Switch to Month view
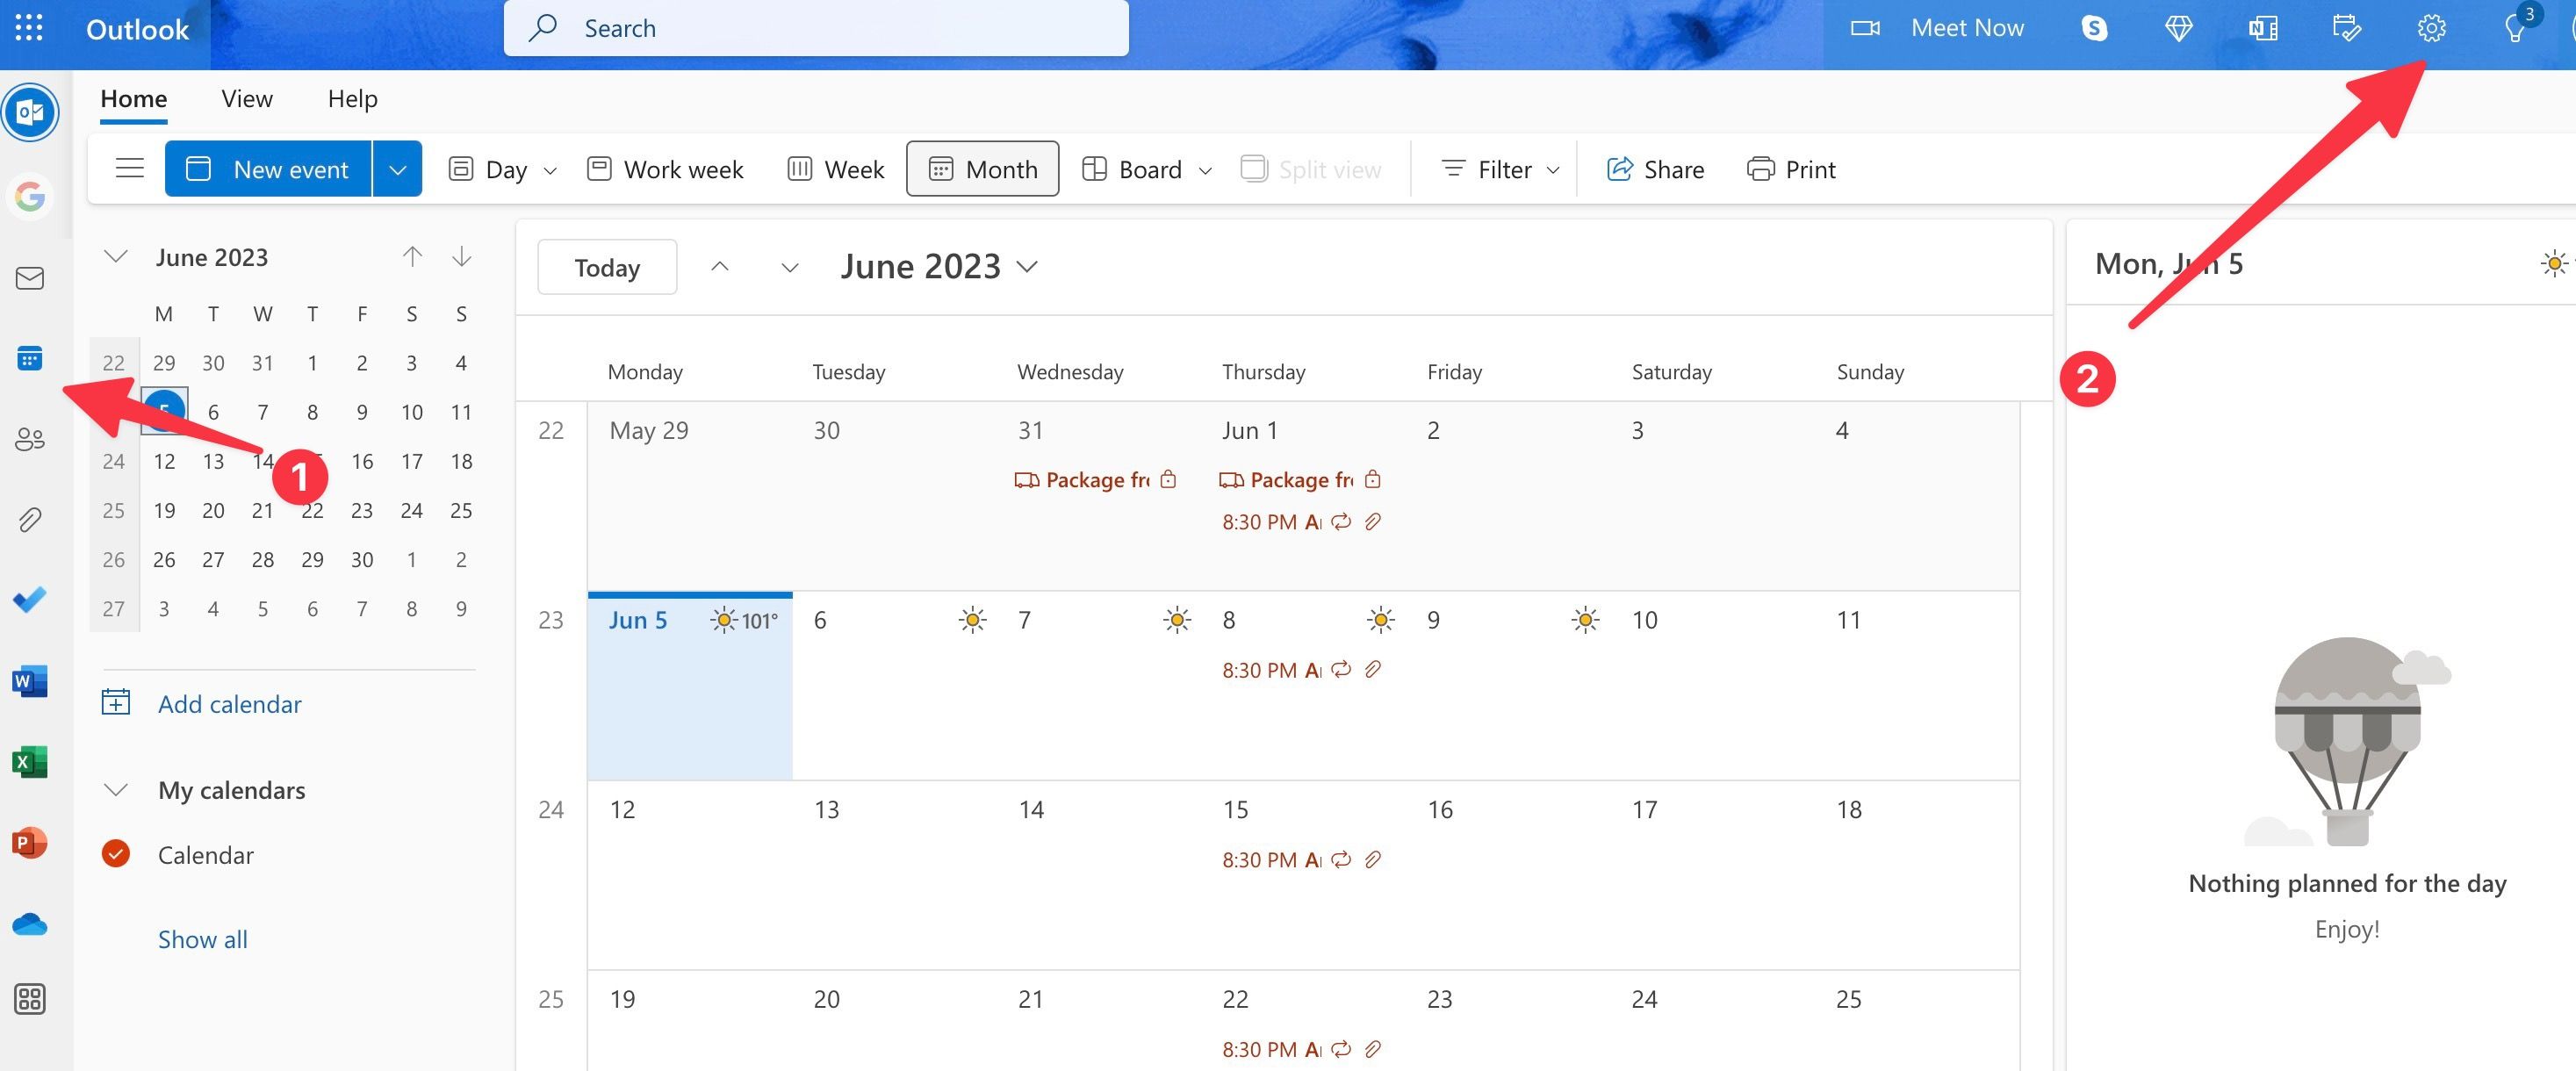Screen dimensions: 2576x1071 click(x=981, y=166)
